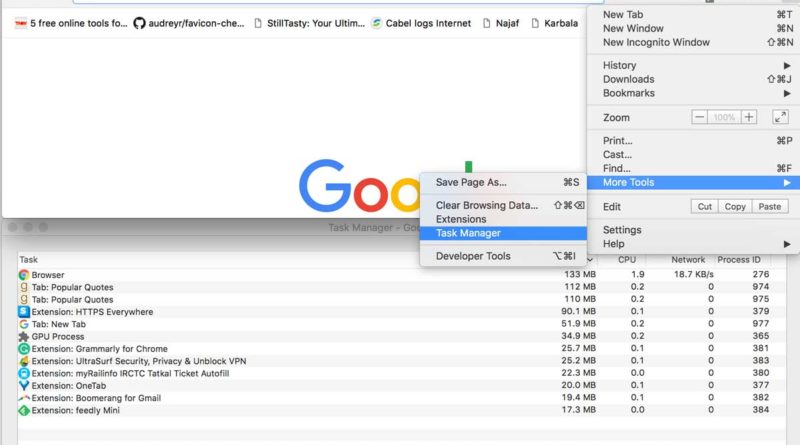Click the Najaf bookmark page icon
The width and height of the screenshot is (800, 445).
(487, 23)
